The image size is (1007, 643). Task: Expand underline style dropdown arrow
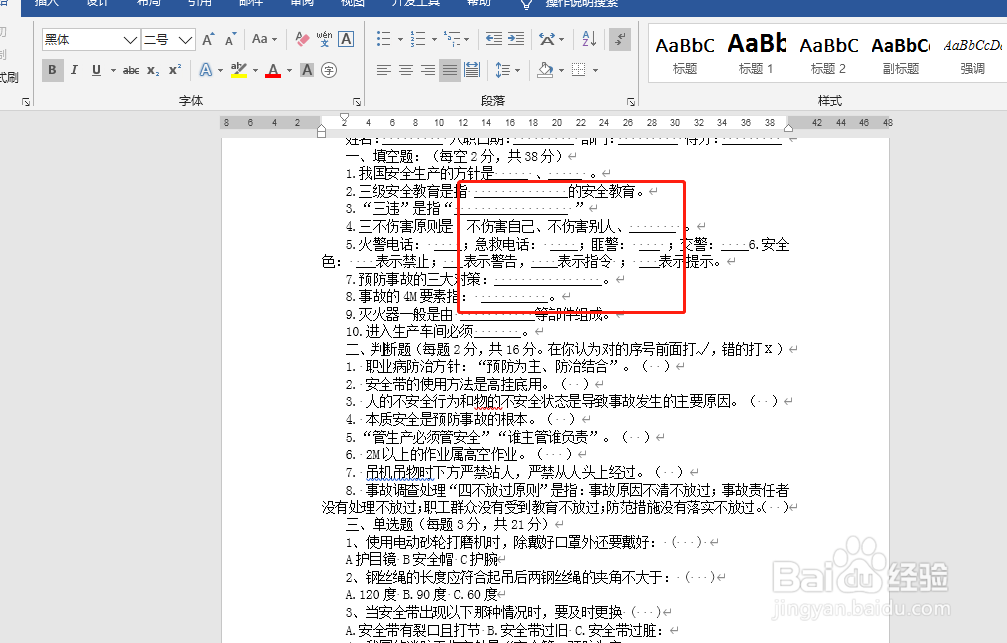(x=113, y=70)
